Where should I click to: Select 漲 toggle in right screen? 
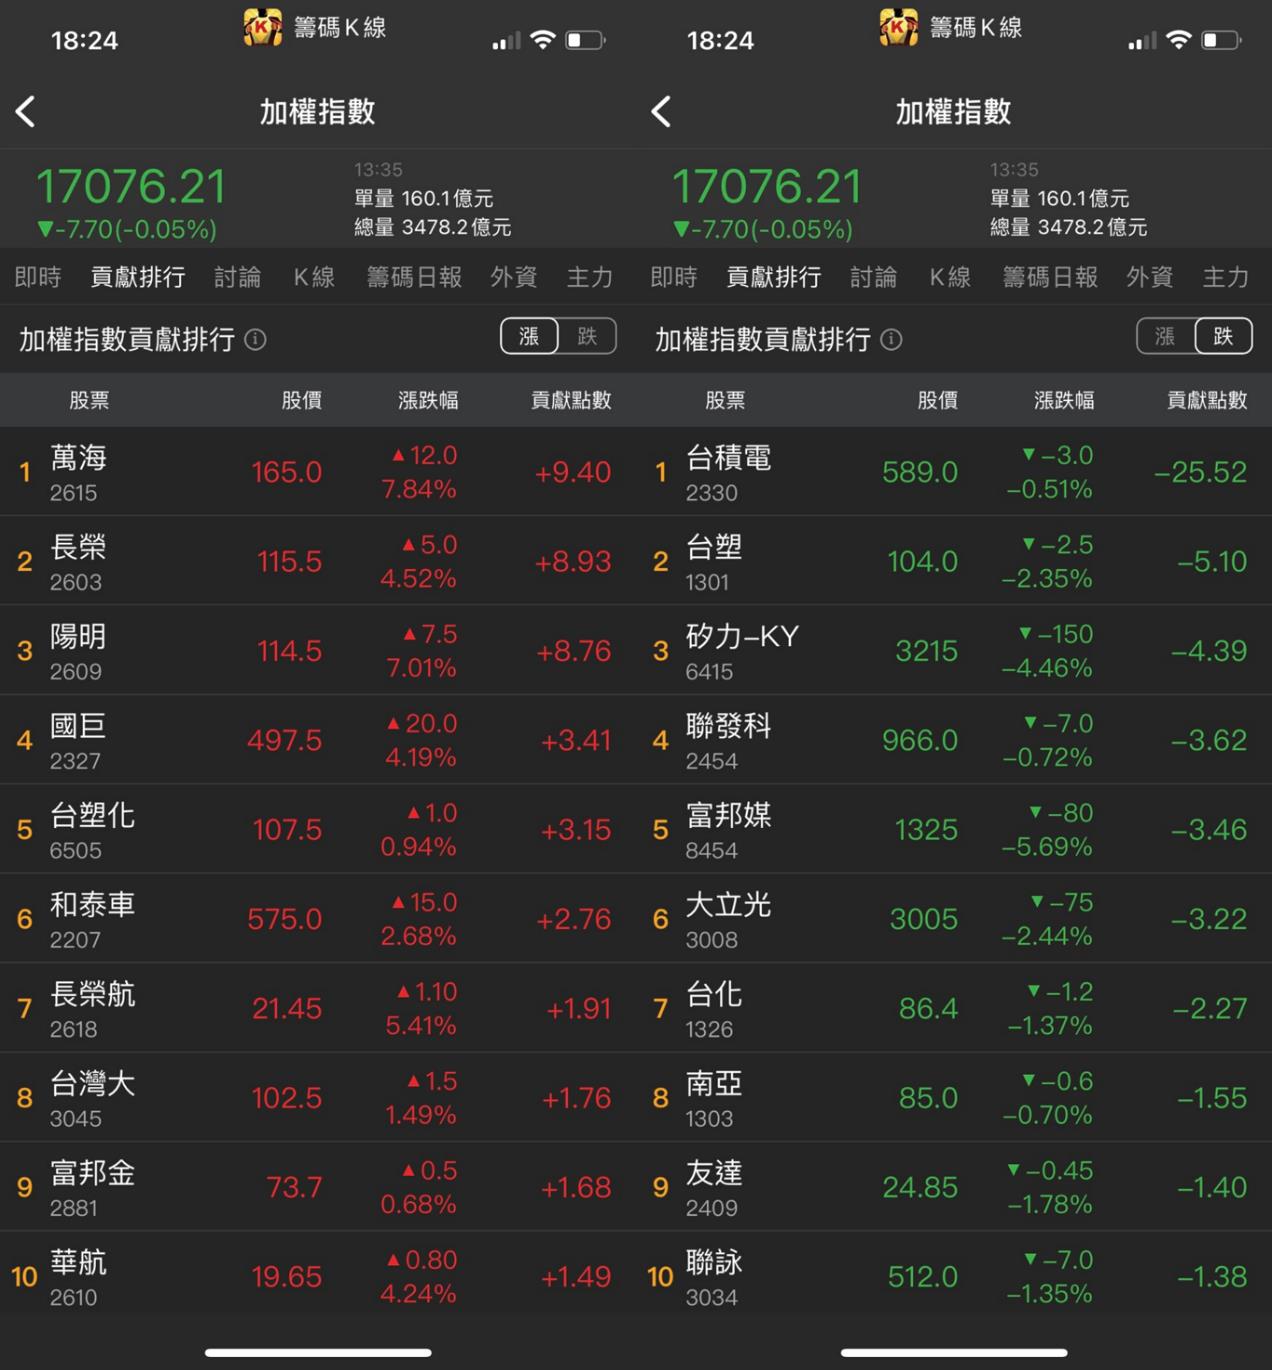[x=1165, y=336]
